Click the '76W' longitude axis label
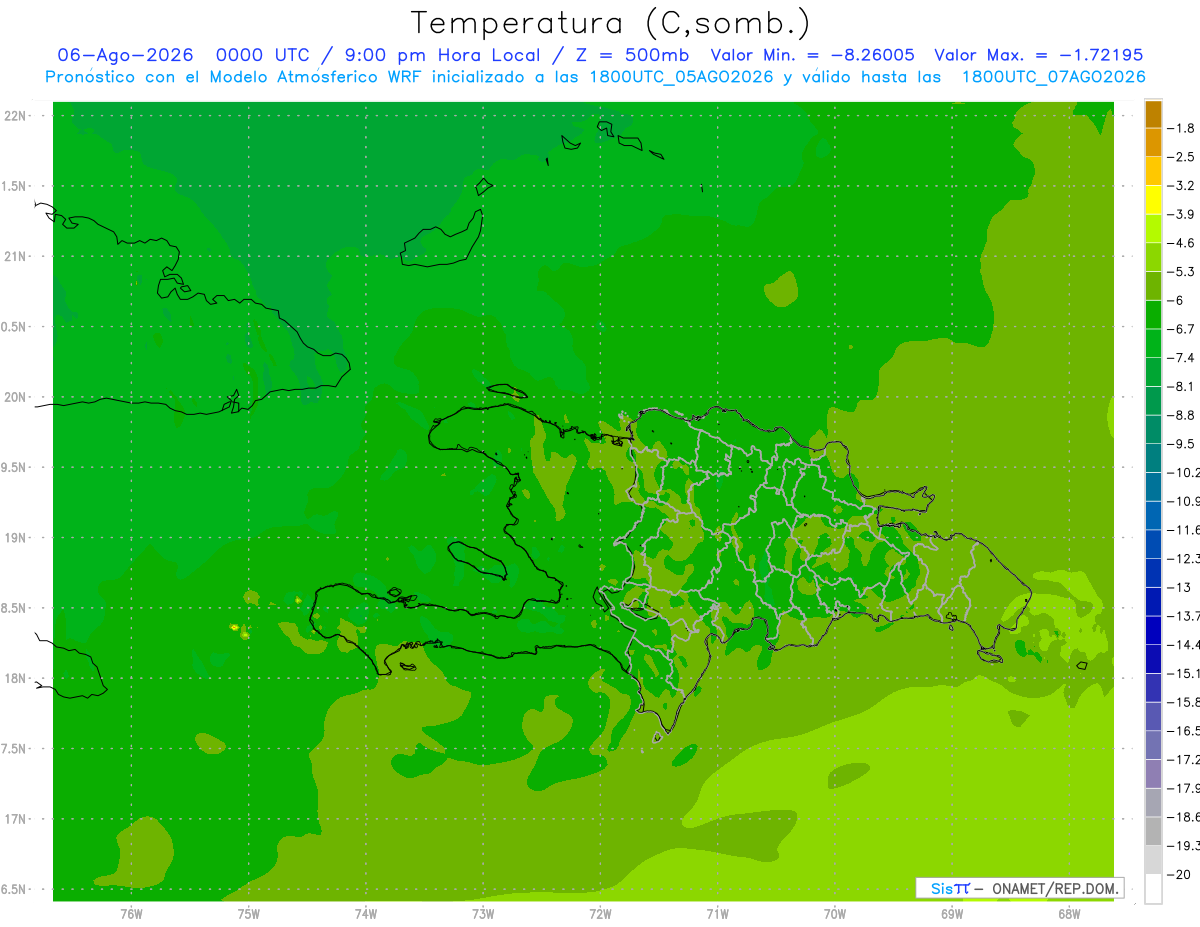Image resolution: width=1200 pixels, height=927 pixels. [131, 914]
